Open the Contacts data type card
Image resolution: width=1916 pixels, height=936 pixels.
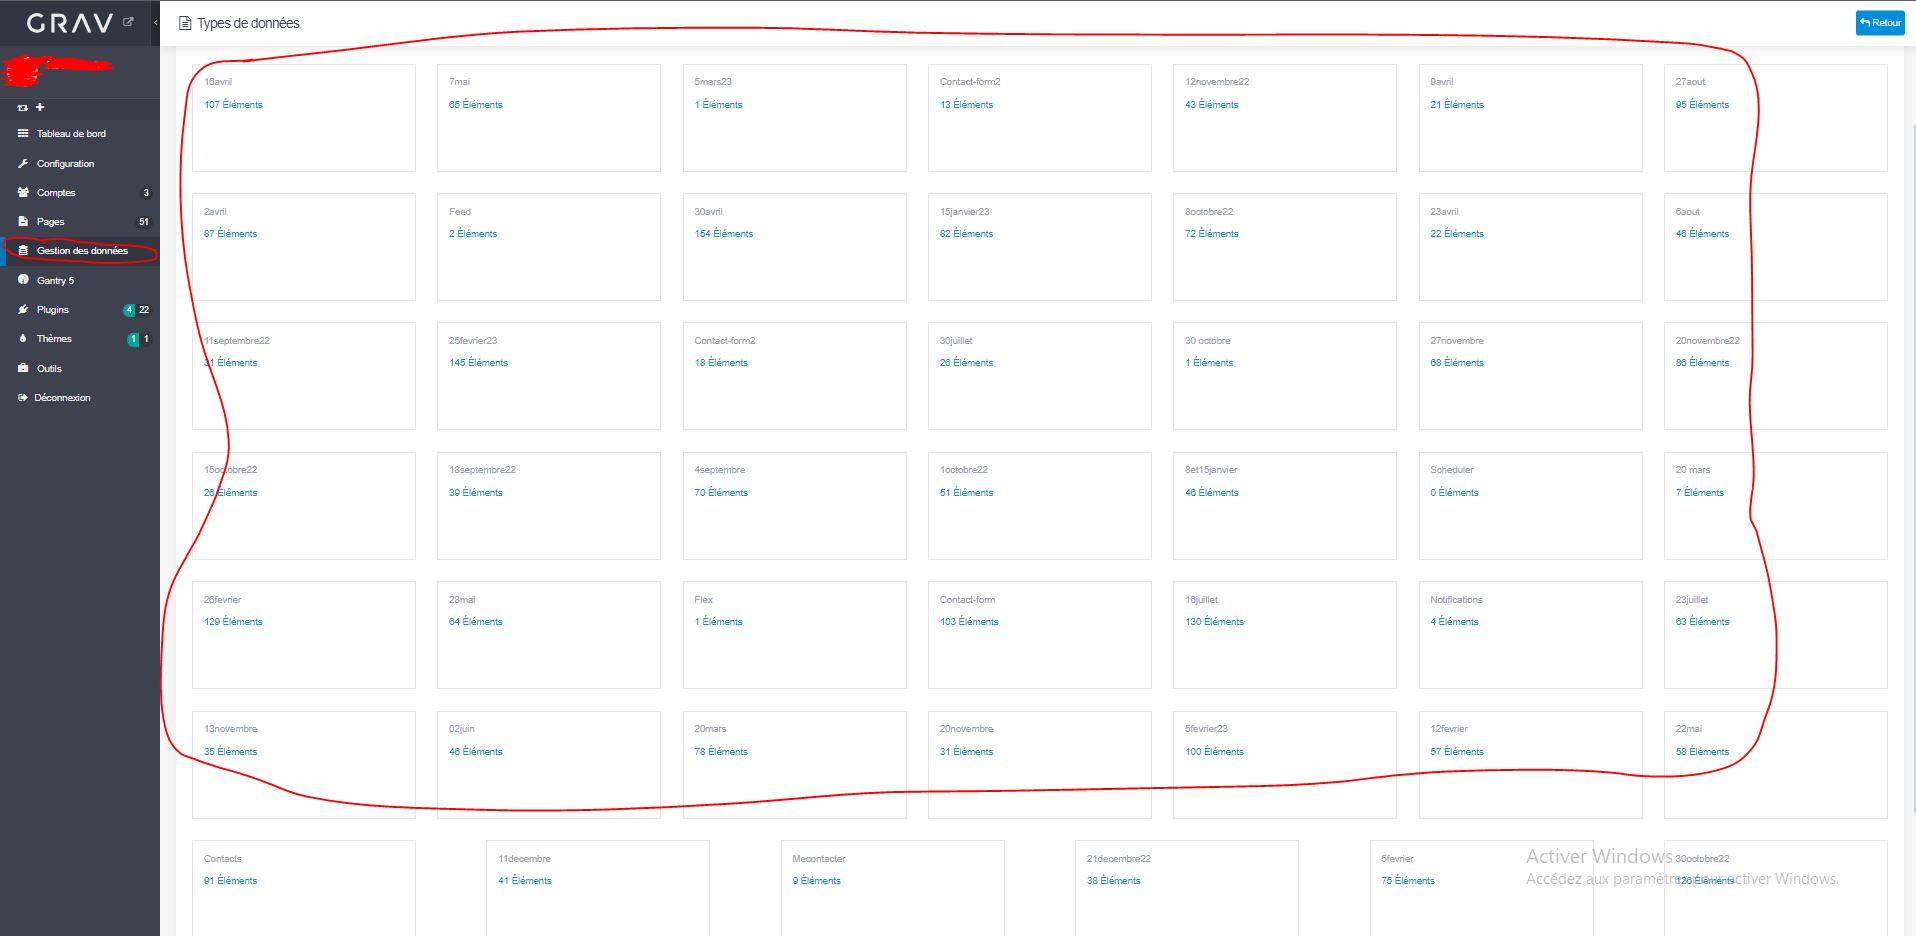(x=303, y=887)
